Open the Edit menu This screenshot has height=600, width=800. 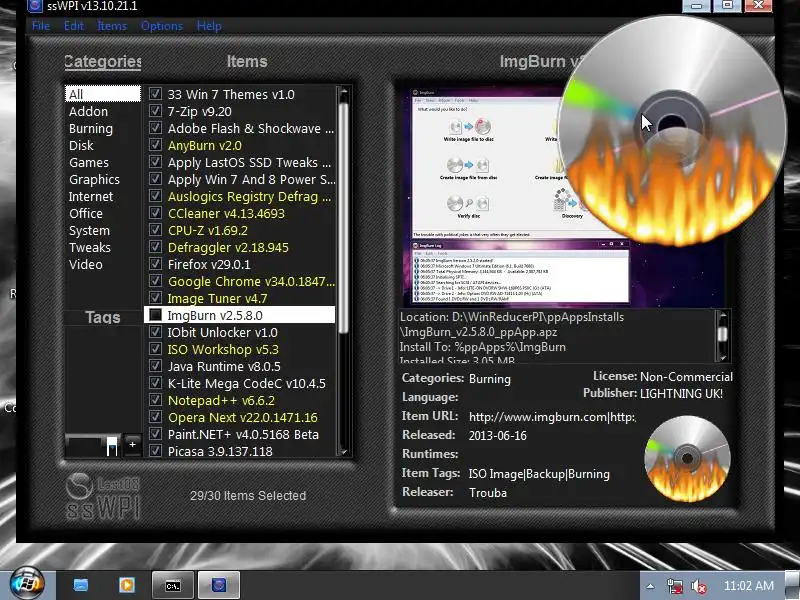tap(73, 26)
